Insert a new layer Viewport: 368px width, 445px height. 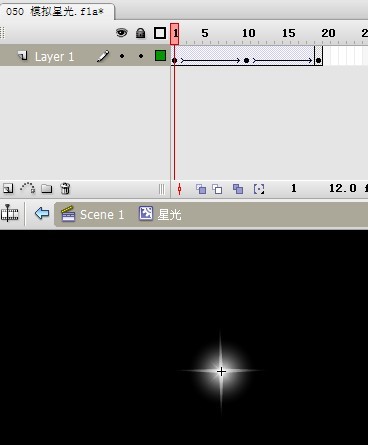click(8, 189)
